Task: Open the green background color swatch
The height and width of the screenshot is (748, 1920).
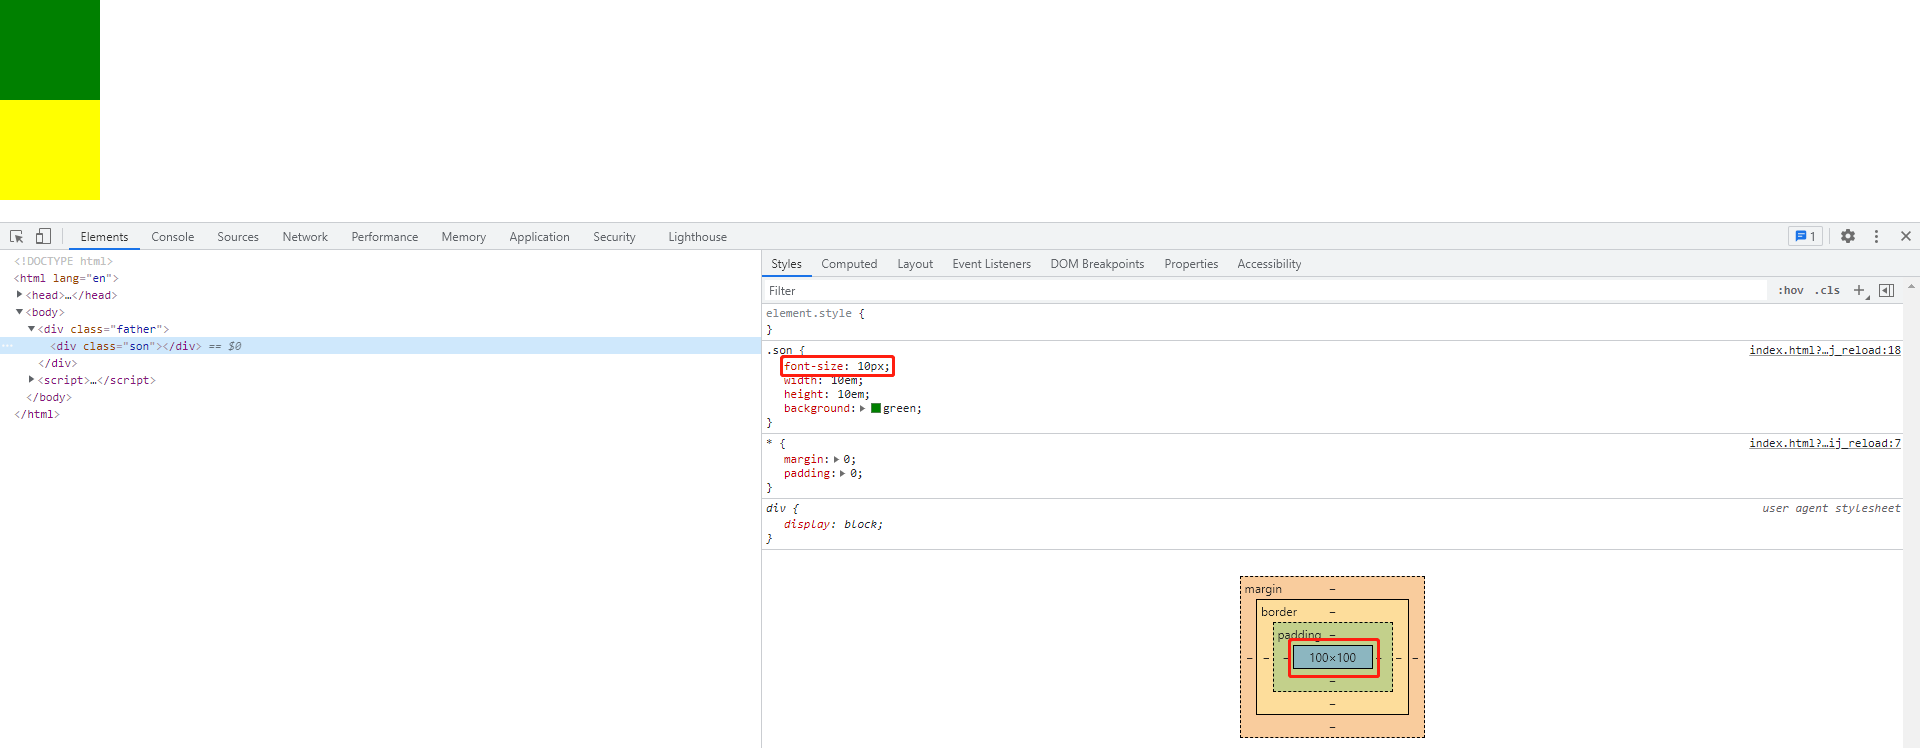Action: tap(876, 408)
